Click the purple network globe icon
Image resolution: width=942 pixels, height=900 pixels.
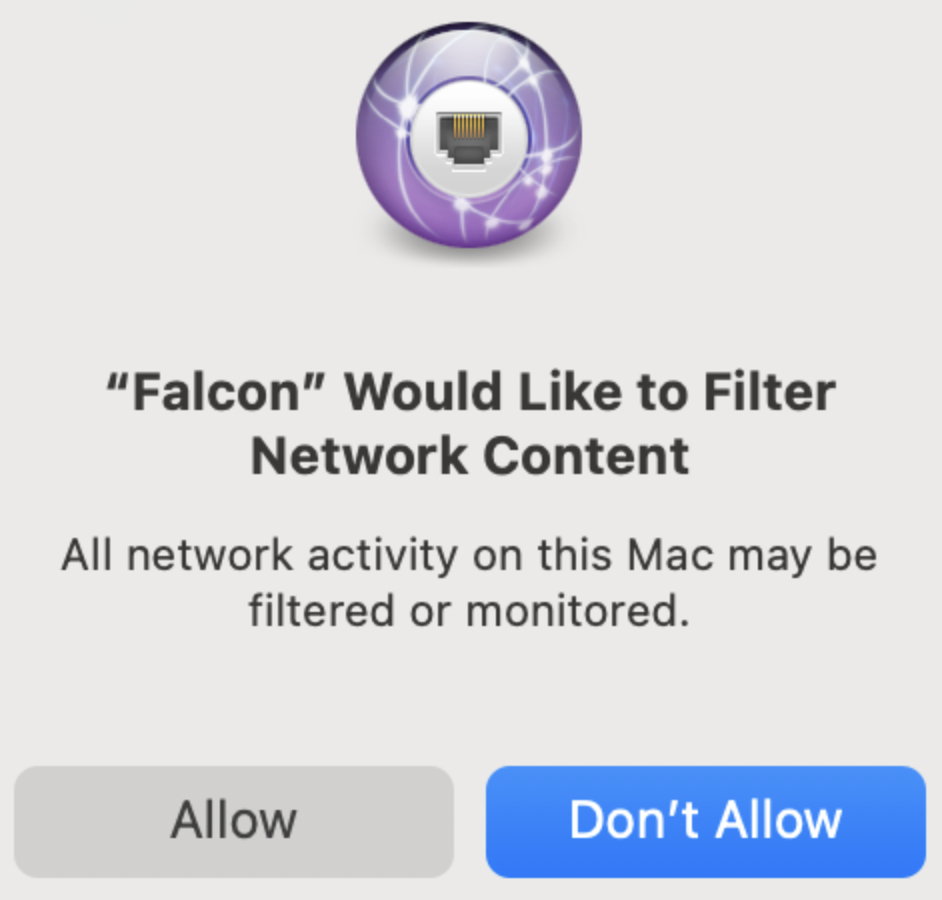pyautogui.click(x=469, y=135)
